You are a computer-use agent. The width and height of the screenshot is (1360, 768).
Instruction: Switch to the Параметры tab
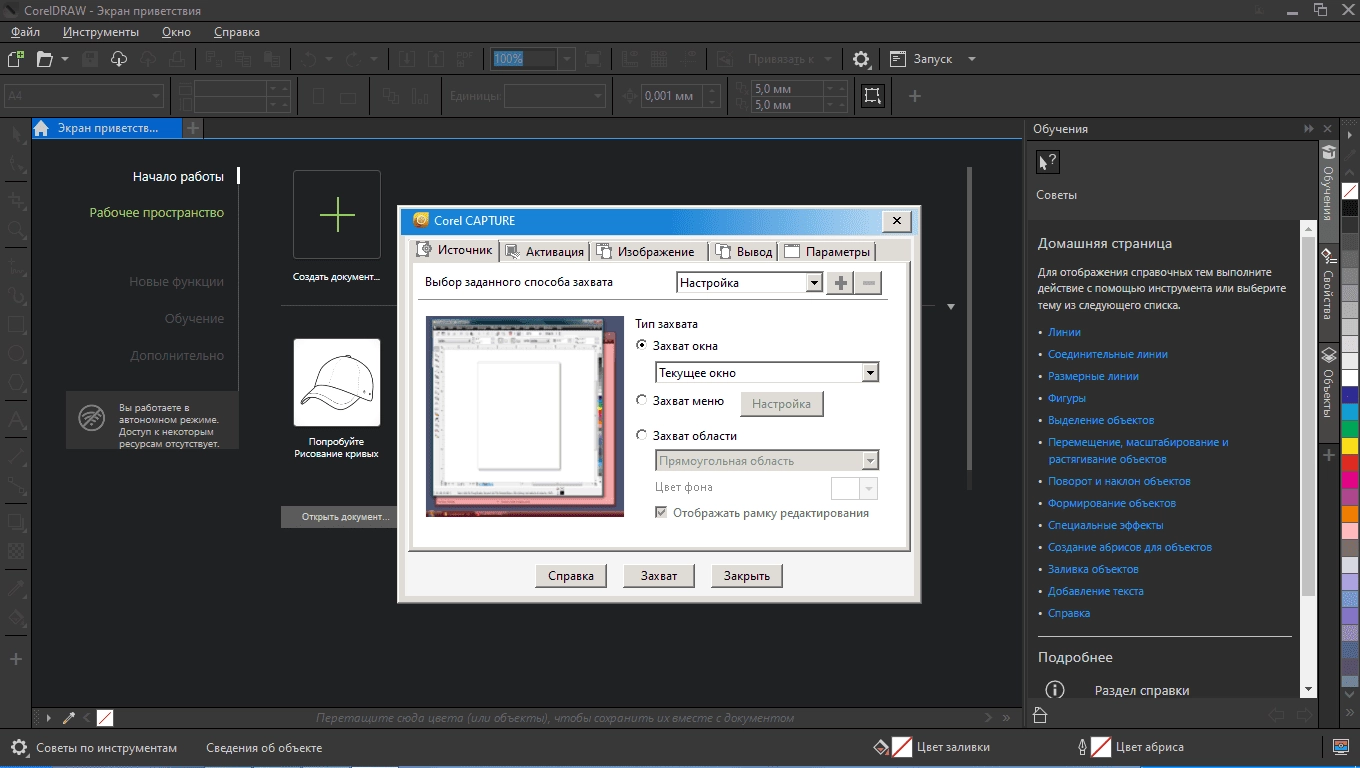click(x=828, y=251)
